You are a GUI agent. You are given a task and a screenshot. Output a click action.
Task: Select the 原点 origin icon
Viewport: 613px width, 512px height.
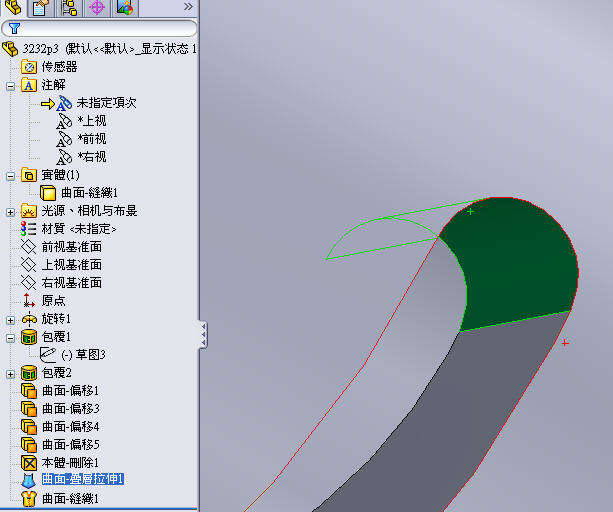pos(29,301)
